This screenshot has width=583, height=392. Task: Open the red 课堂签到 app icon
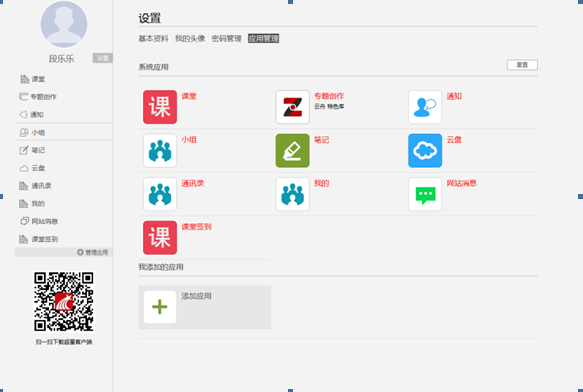pyautogui.click(x=160, y=238)
